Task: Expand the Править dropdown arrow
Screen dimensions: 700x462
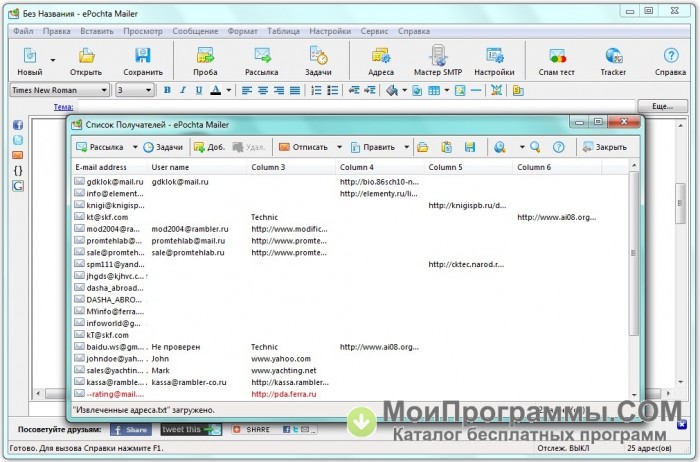Action: coord(406,147)
